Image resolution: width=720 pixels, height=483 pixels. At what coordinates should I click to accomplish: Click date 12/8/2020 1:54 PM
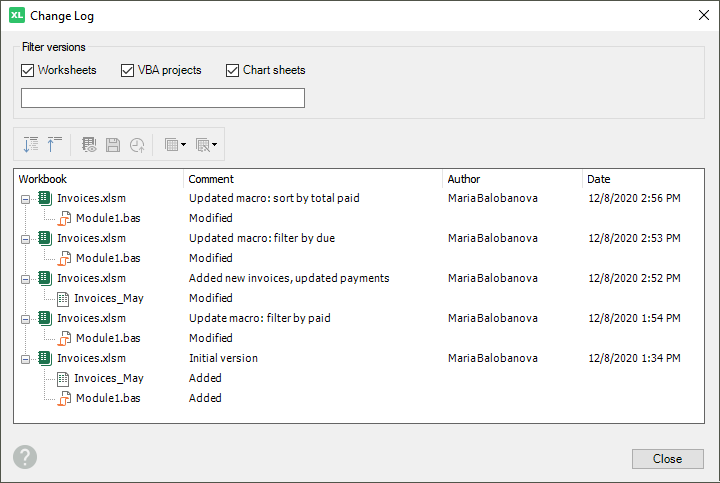click(x=634, y=318)
